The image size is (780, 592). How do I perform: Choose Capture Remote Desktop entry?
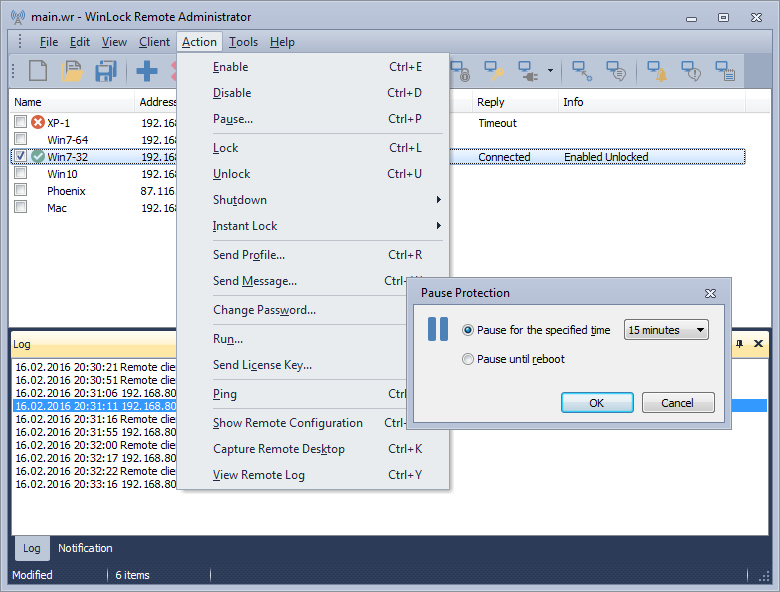tap(313, 449)
